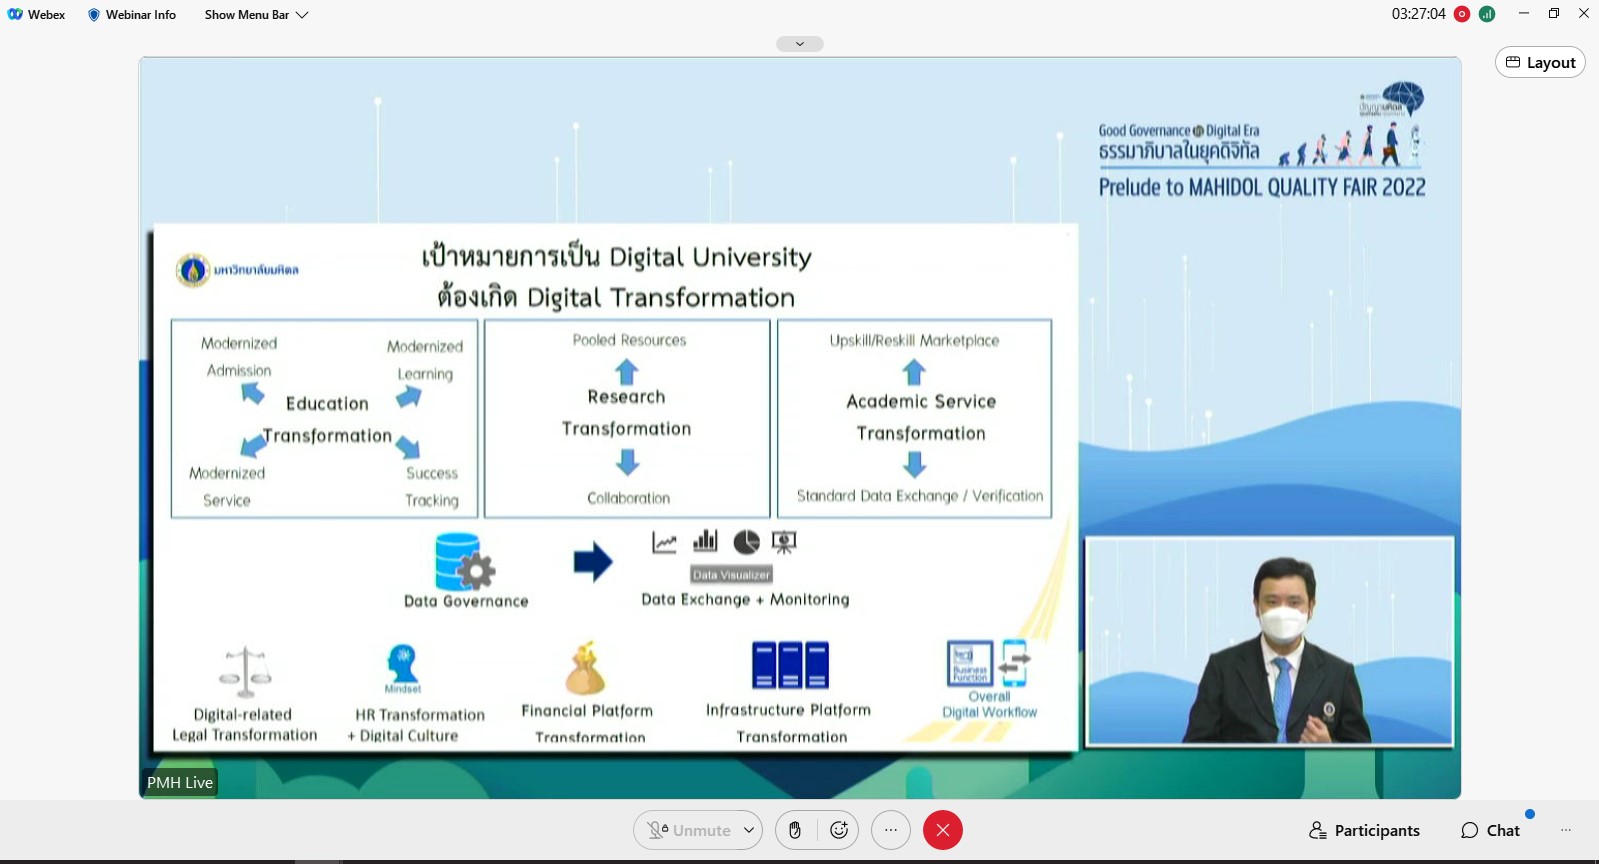Click the Webex logo menu
The height and width of the screenshot is (864, 1599).
[x=36, y=15]
